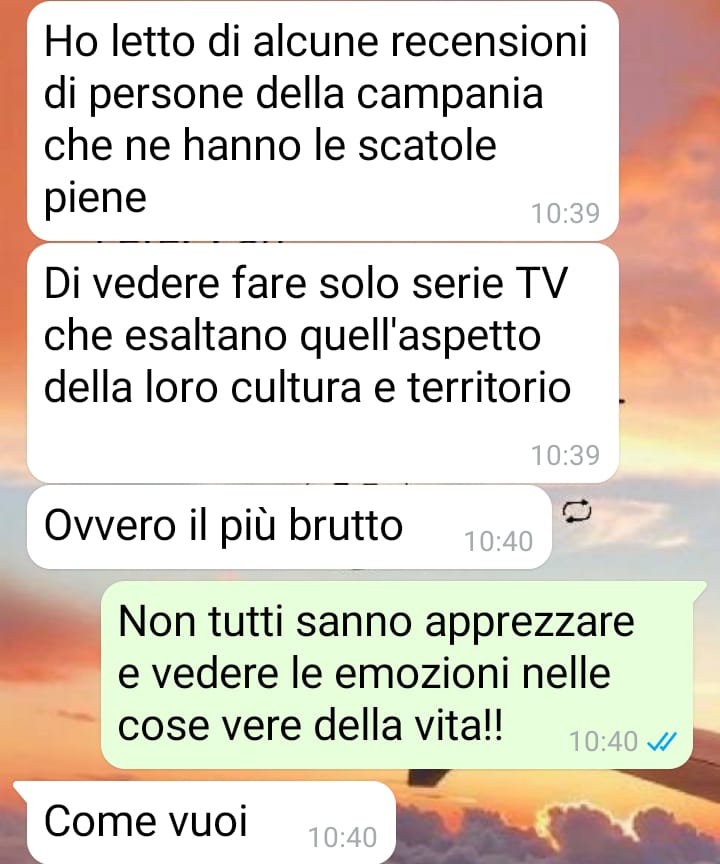Select the "Ho letto di alcune recensioni" message bubble
720x864 pixels.
[323, 121]
